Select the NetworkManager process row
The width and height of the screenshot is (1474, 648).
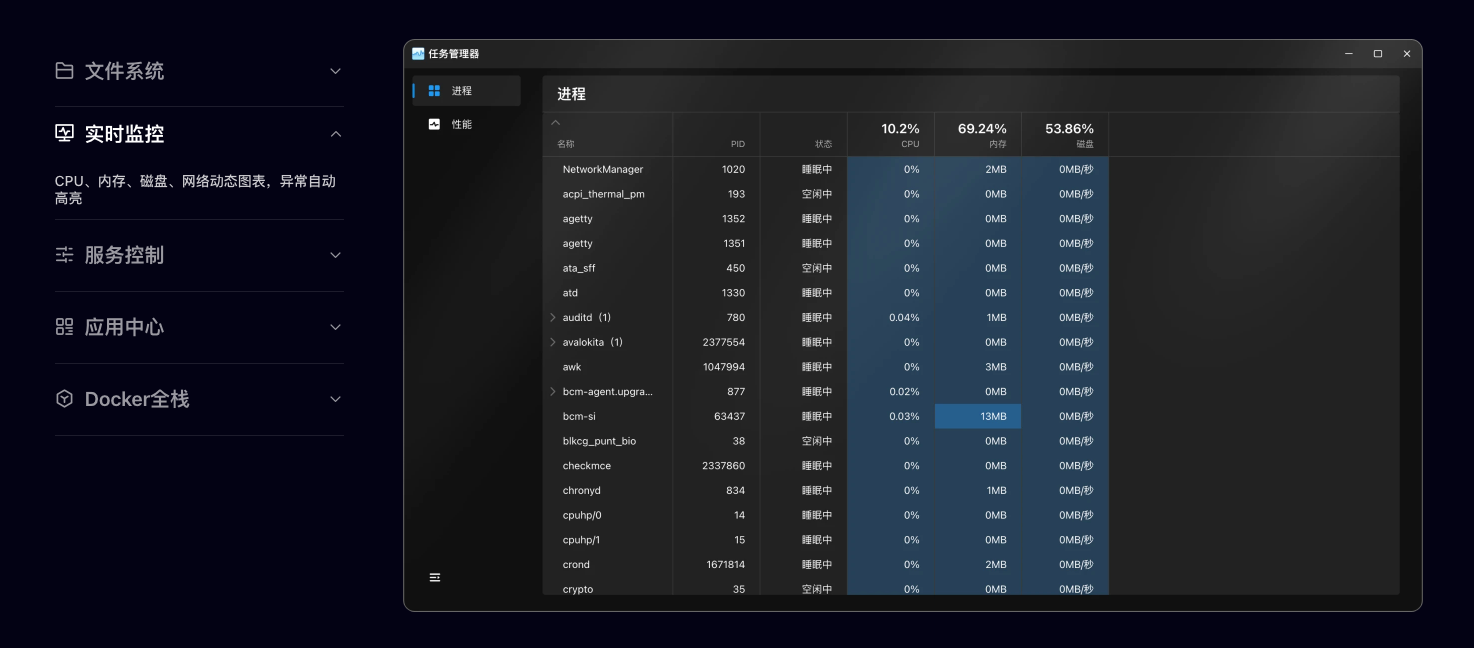pos(603,170)
